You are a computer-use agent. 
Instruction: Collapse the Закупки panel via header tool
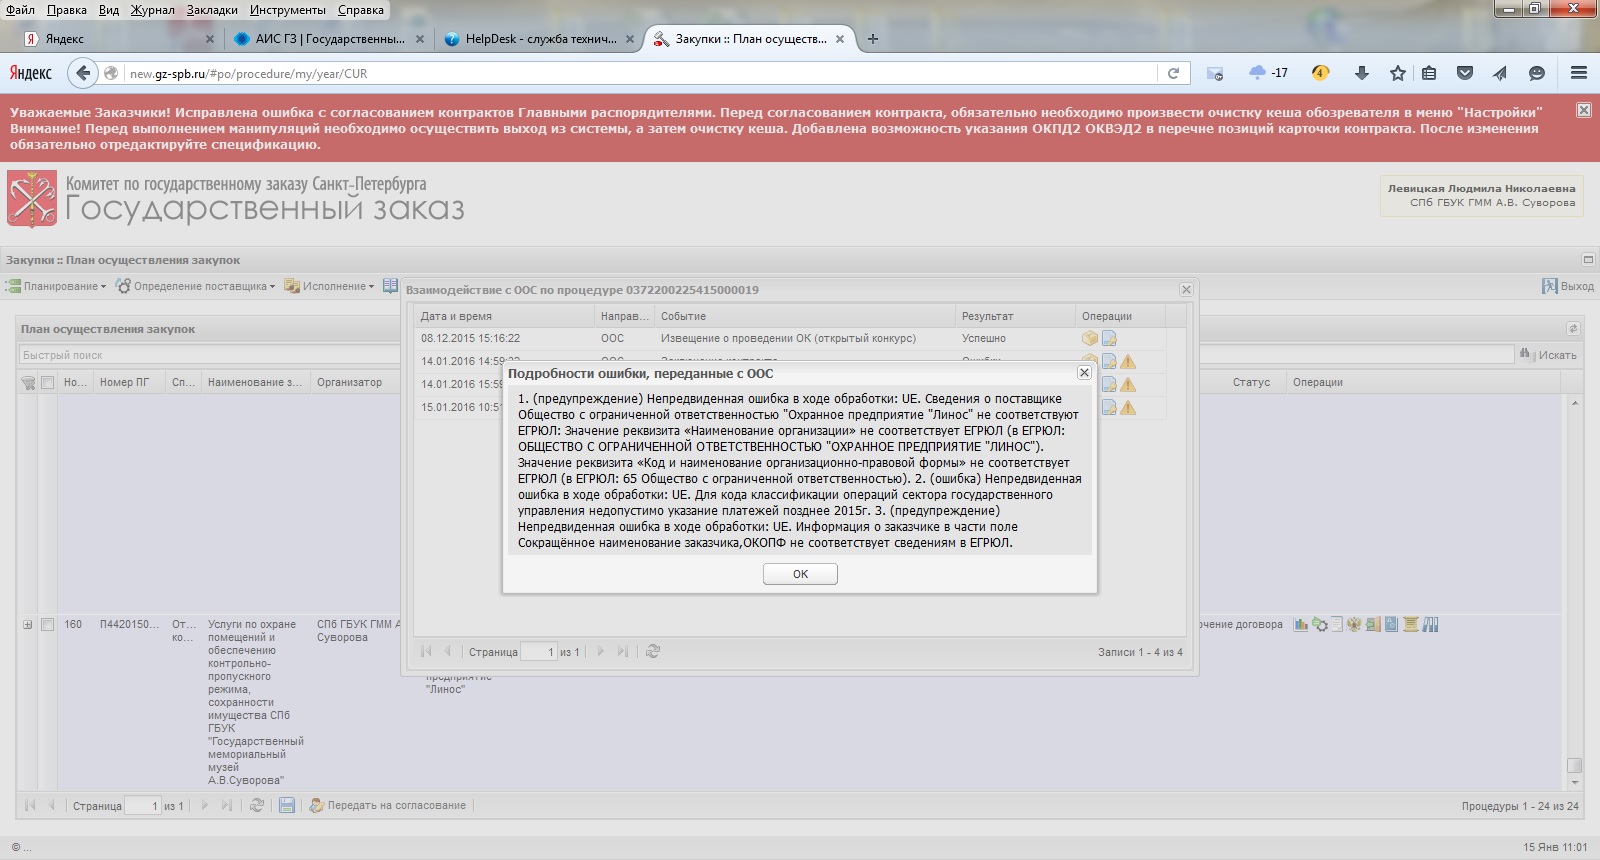[x=1588, y=260]
